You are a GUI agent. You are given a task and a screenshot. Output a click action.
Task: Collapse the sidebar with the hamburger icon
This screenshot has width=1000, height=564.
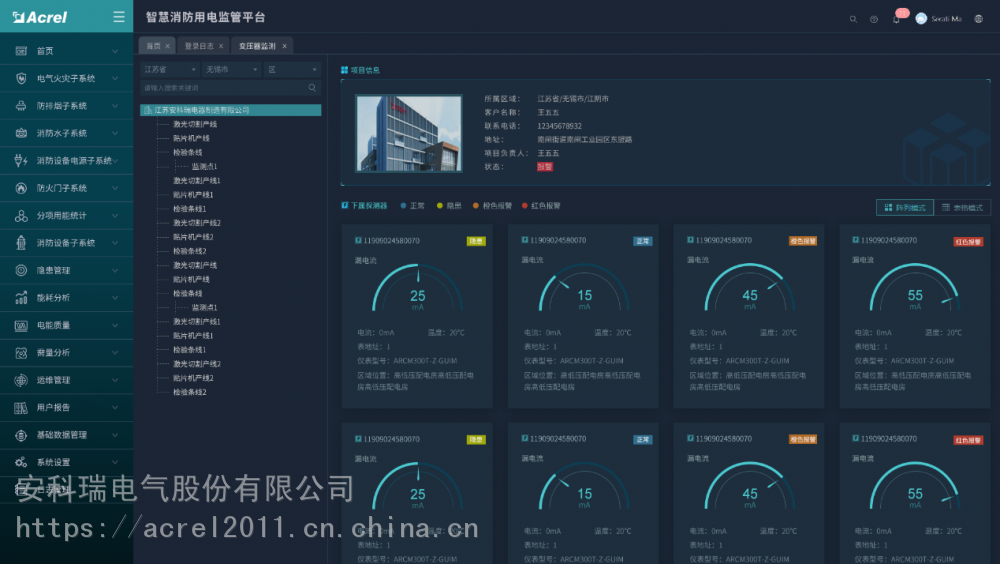click(x=119, y=17)
